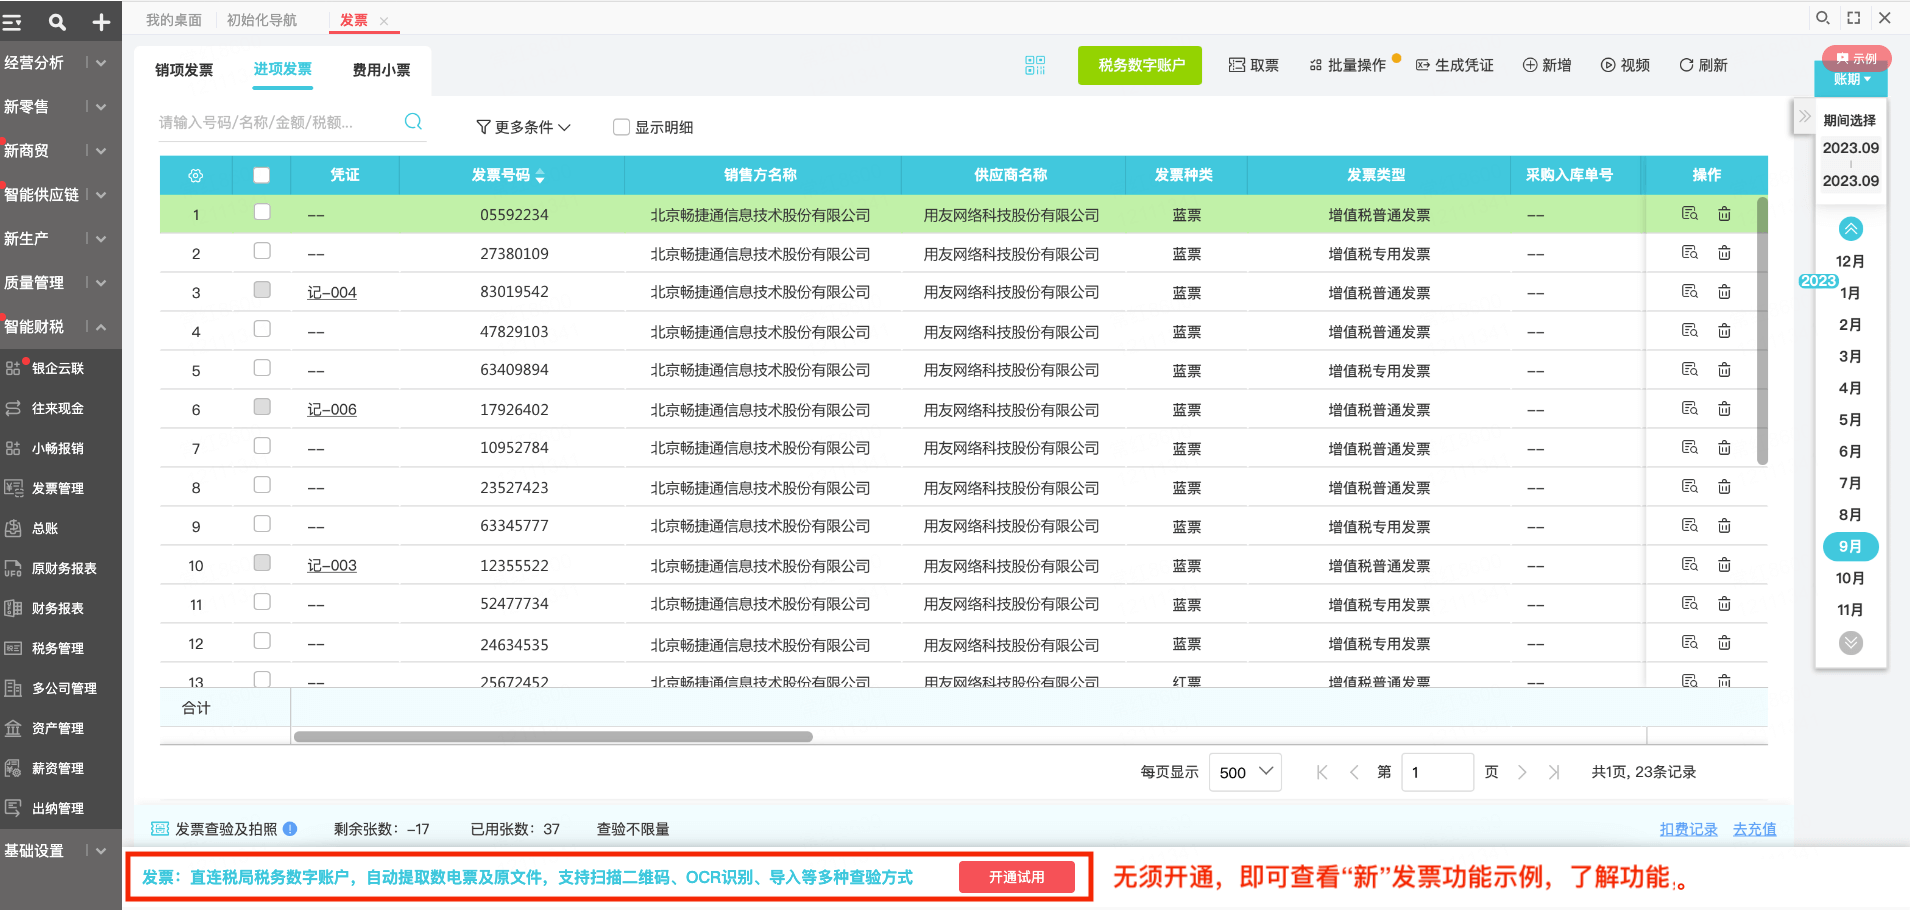Click the table vertical scrollbar

coord(1762,330)
